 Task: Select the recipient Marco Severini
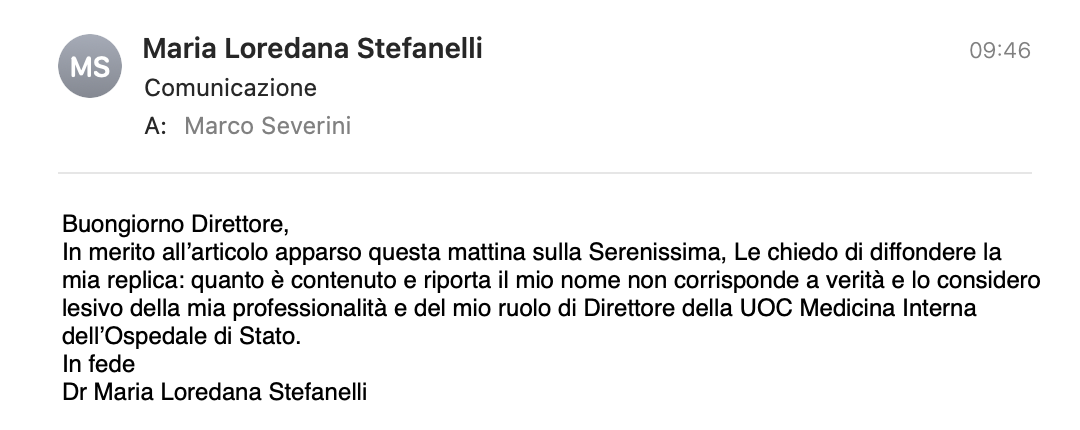(x=268, y=126)
